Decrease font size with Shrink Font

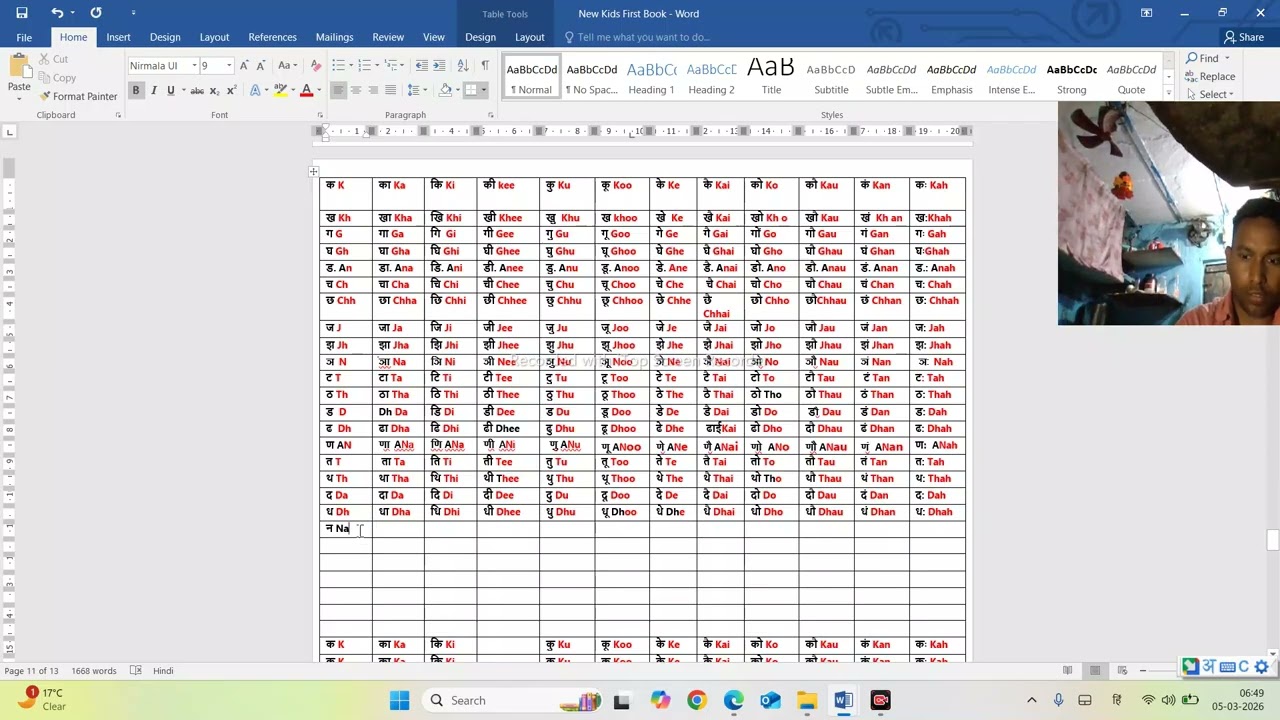click(260, 66)
